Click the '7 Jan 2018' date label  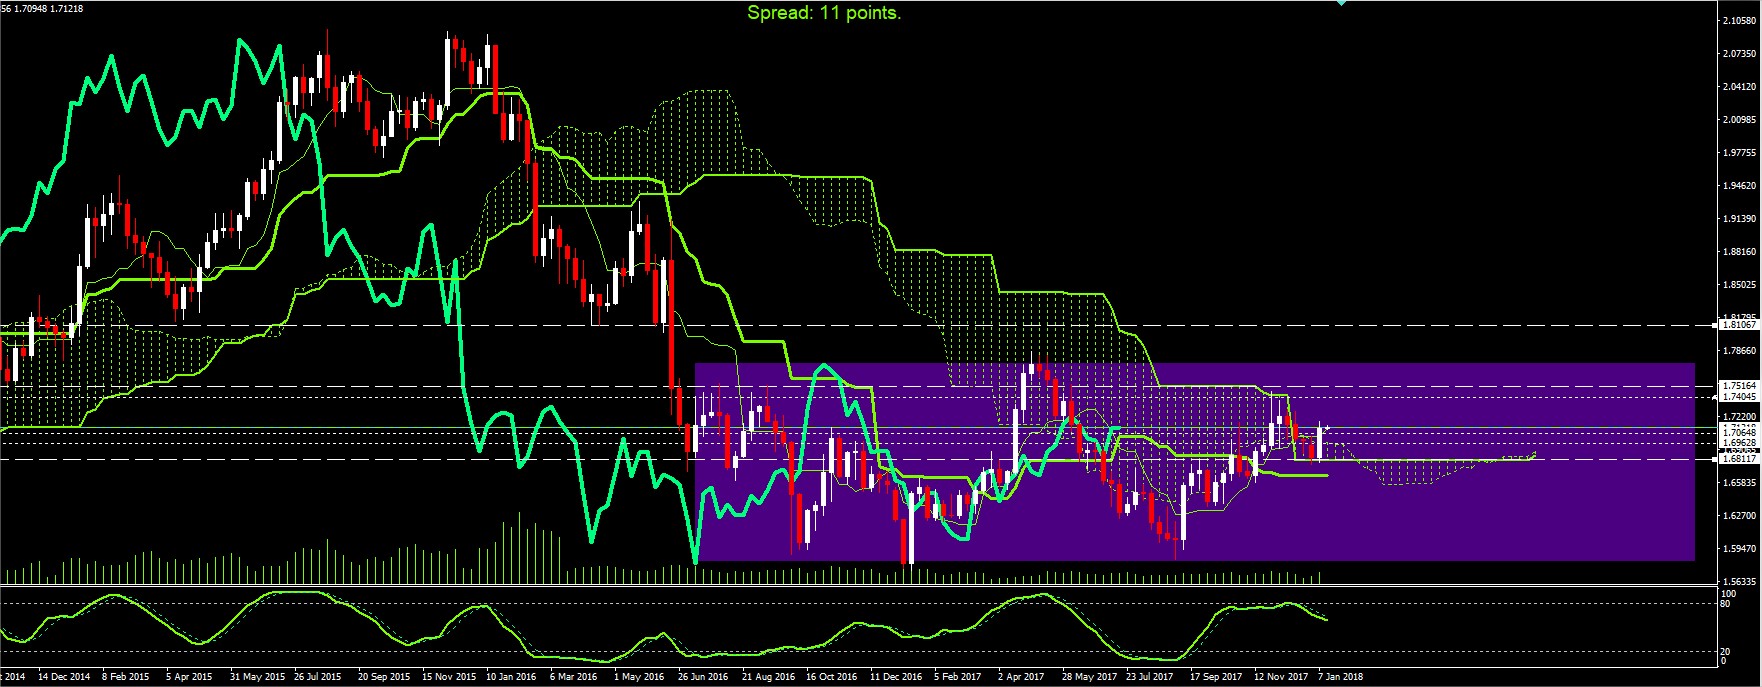[x=1340, y=677]
